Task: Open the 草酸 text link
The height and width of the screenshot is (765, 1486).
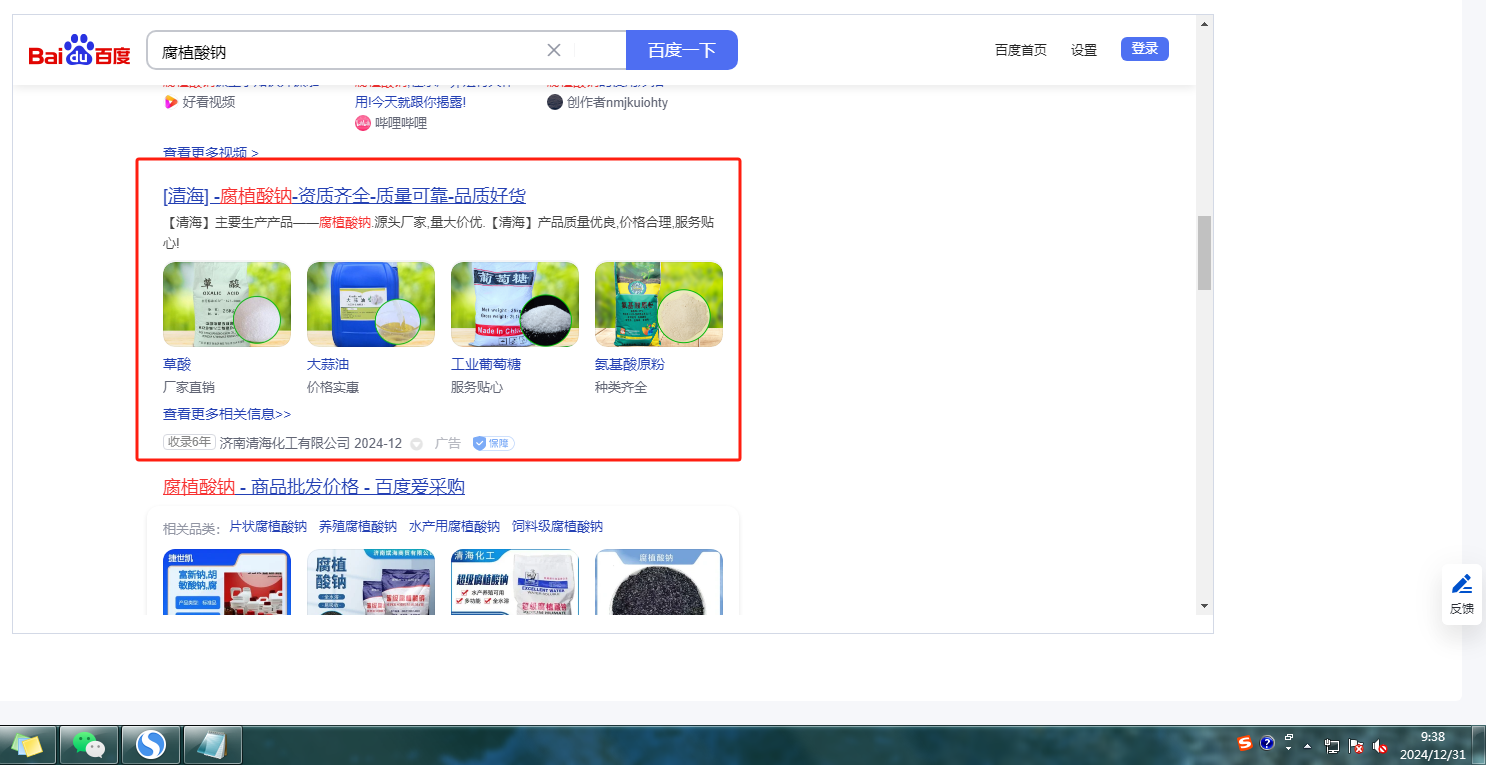Action: point(177,364)
